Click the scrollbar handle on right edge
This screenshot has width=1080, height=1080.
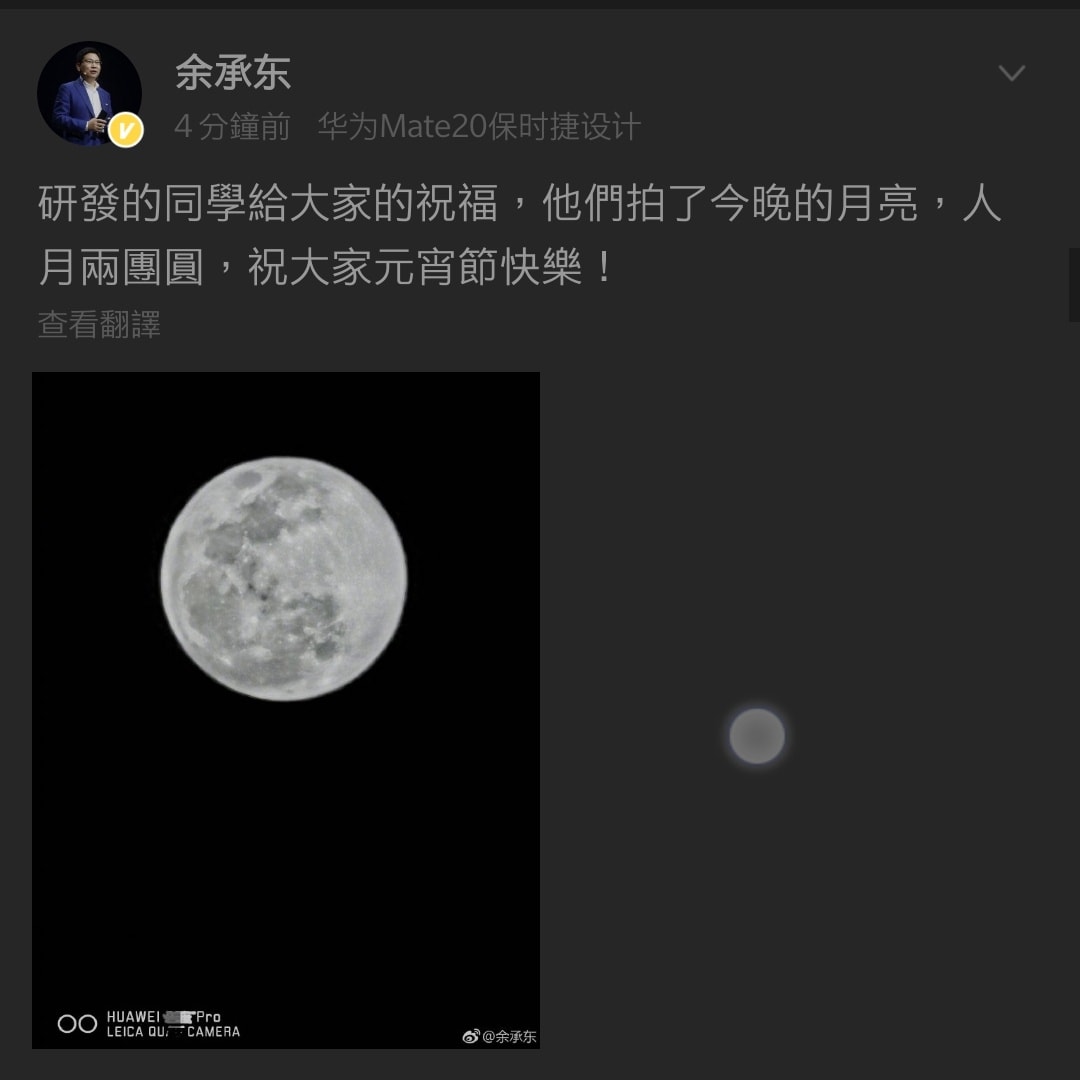click(x=1074, y=284)
